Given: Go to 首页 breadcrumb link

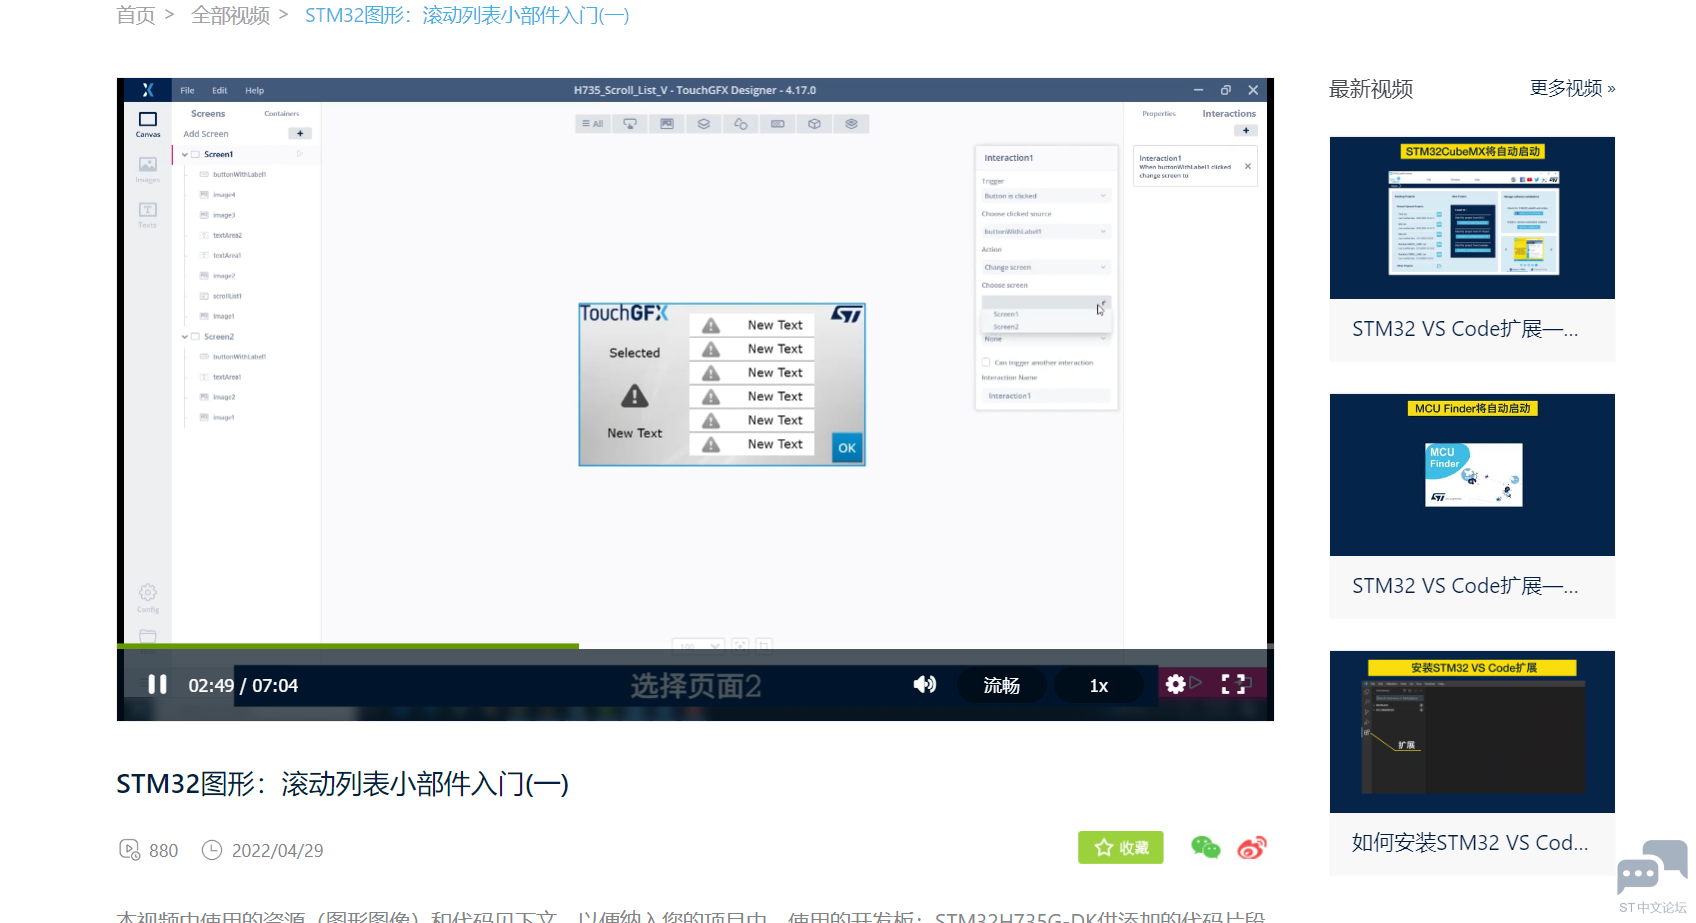Looking at the screenshot, I should 136,15.
